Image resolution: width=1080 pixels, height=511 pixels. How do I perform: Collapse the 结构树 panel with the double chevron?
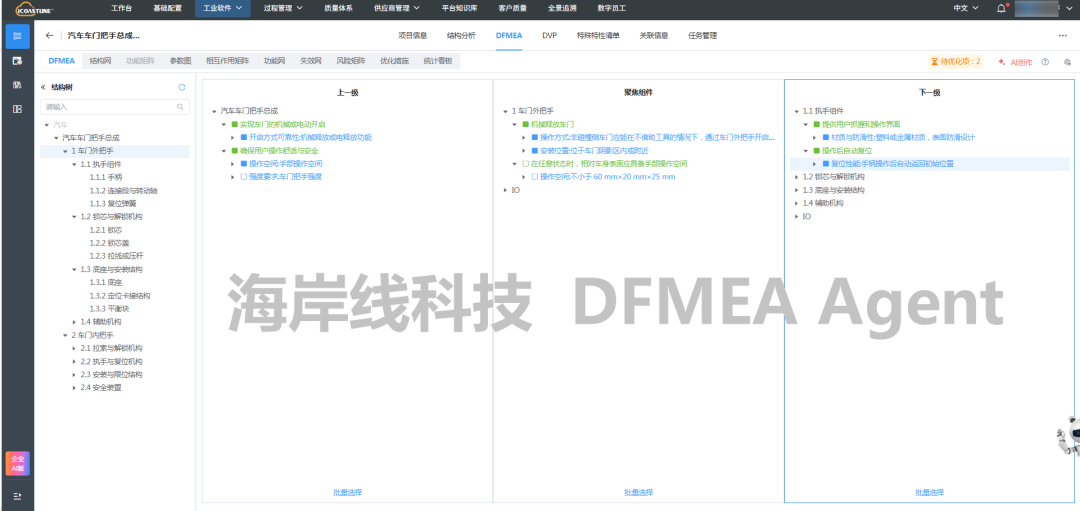coord(43,88)
